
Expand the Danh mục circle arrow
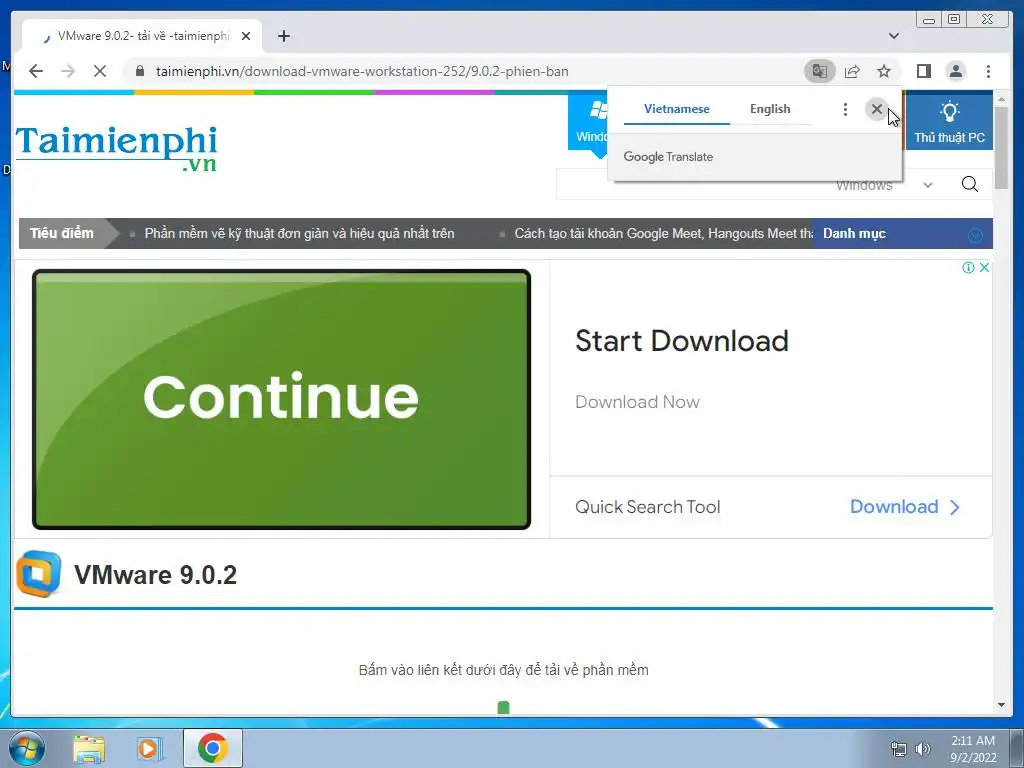click(975, 236)
